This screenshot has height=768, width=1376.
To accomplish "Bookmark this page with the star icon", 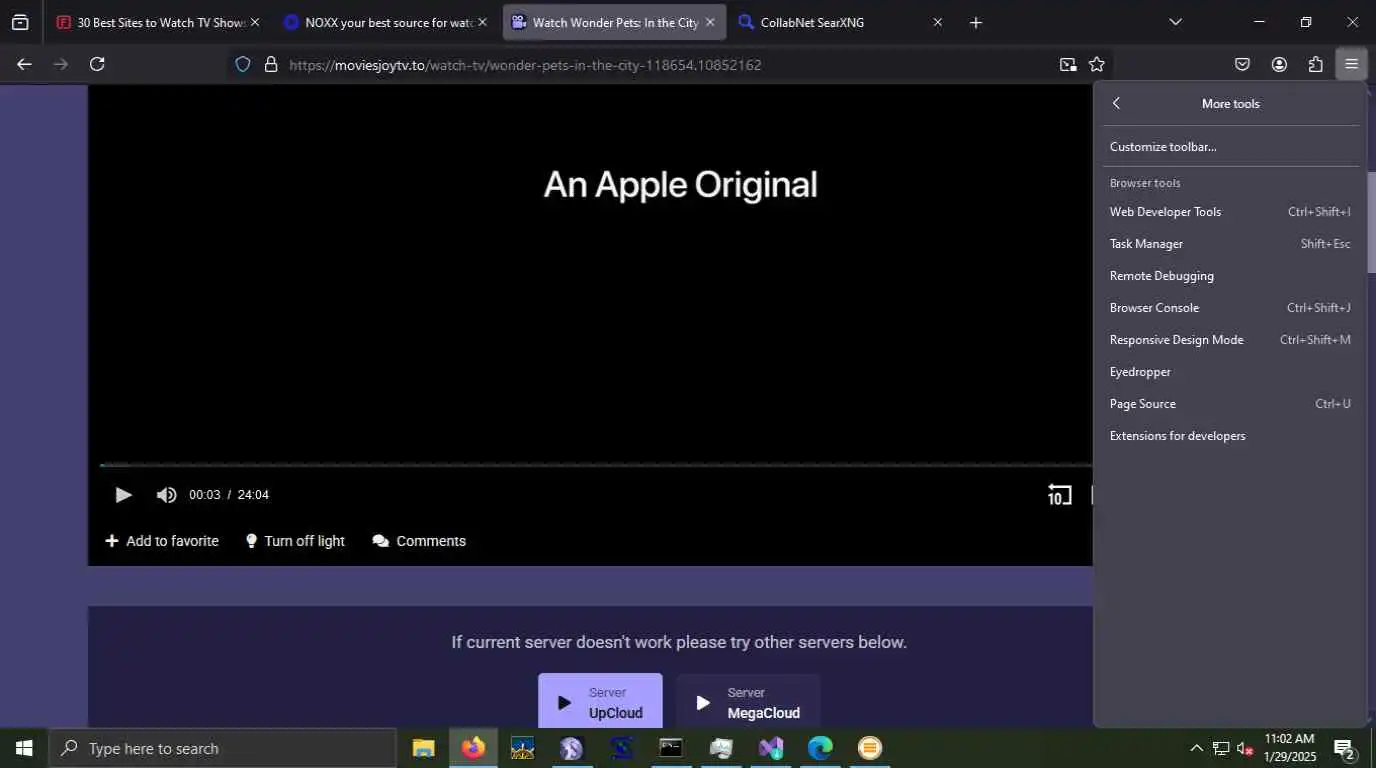I will (x=1097, y=64).
